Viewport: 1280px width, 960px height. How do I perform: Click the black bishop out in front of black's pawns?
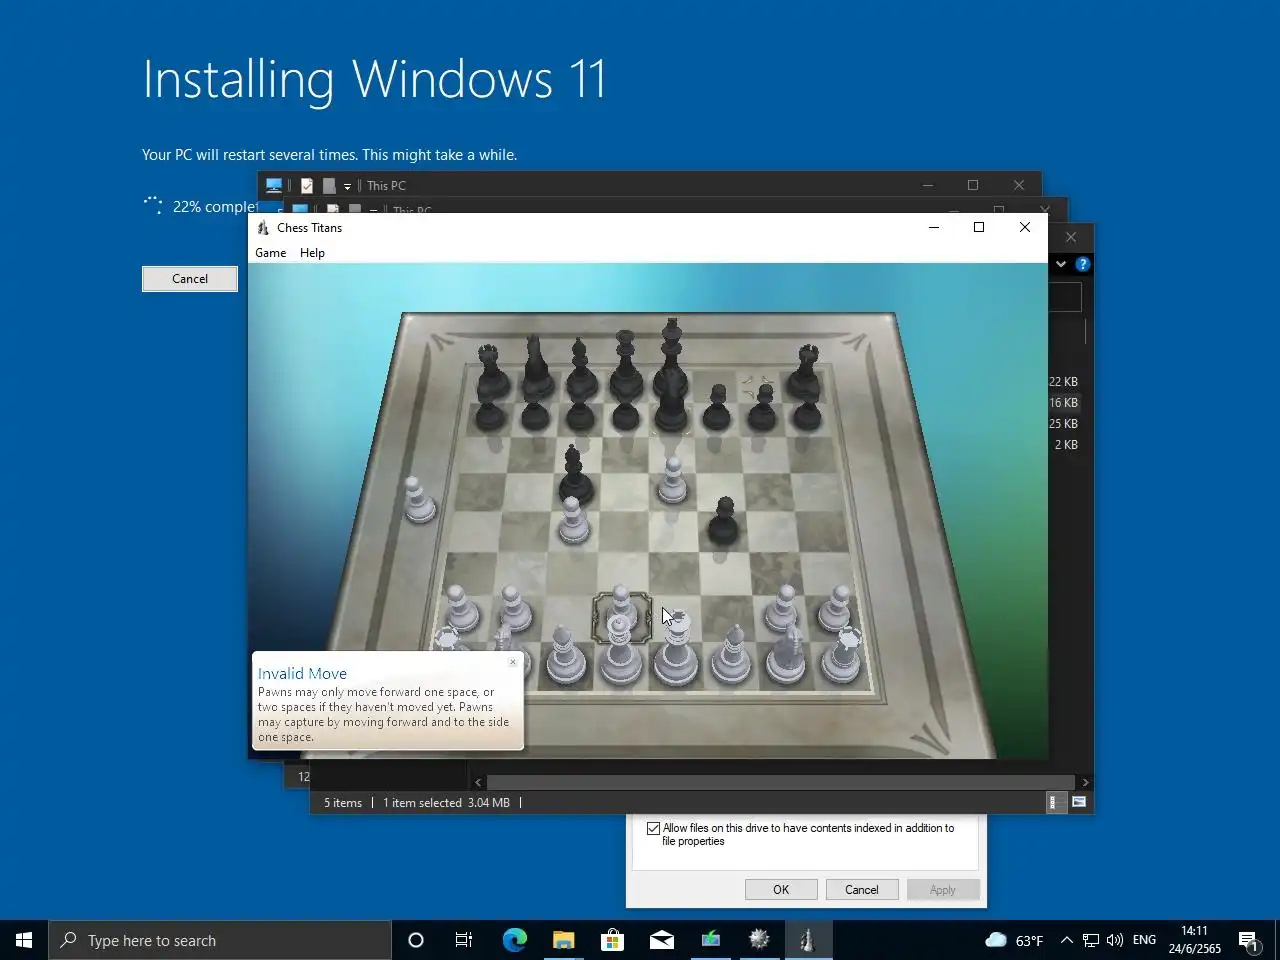[574, 475]
